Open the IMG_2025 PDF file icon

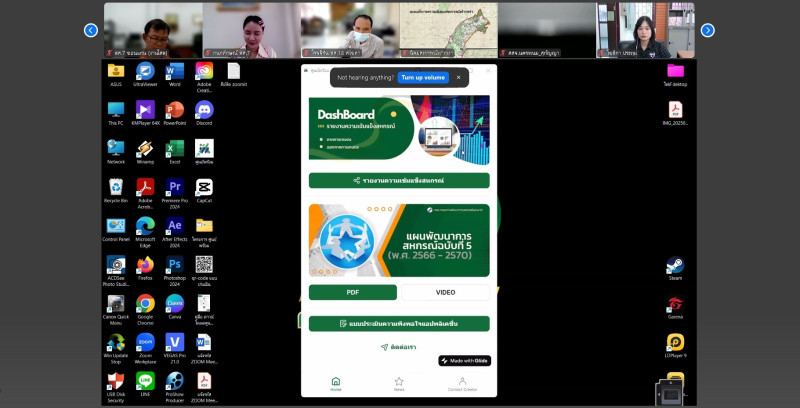676,110
